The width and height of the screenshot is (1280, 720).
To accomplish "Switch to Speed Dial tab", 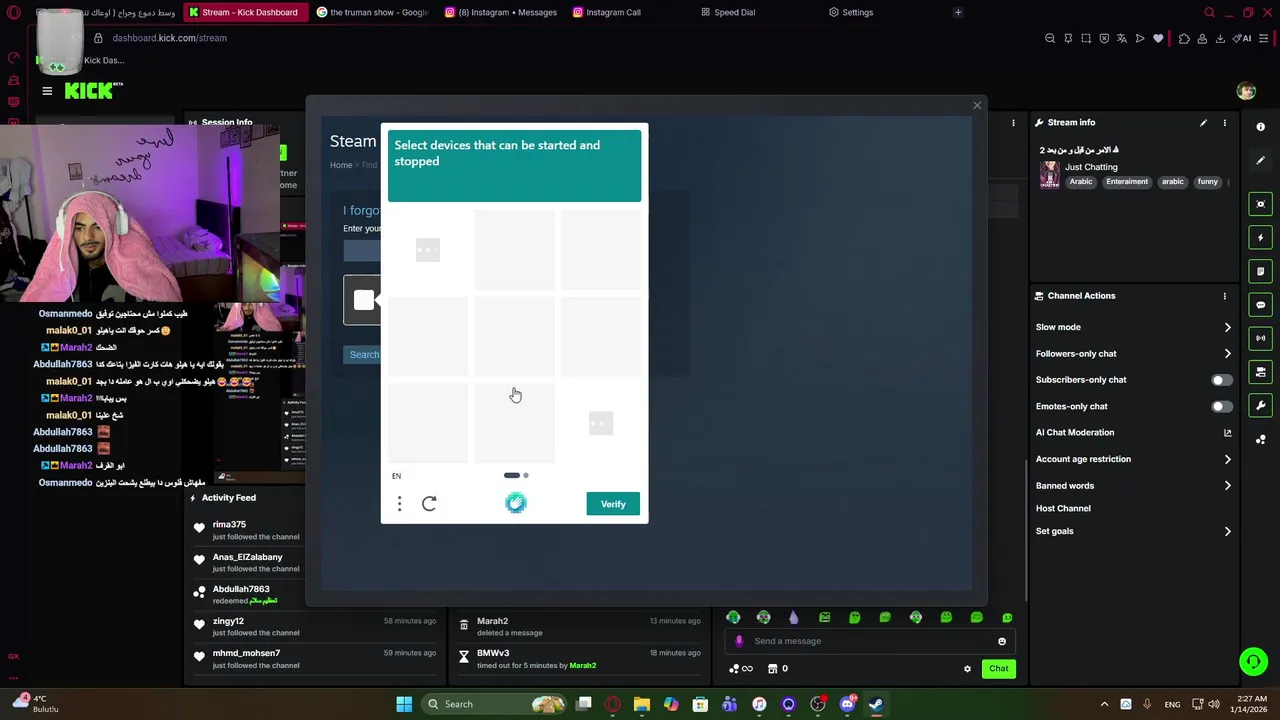I will [x=727, y=12].
